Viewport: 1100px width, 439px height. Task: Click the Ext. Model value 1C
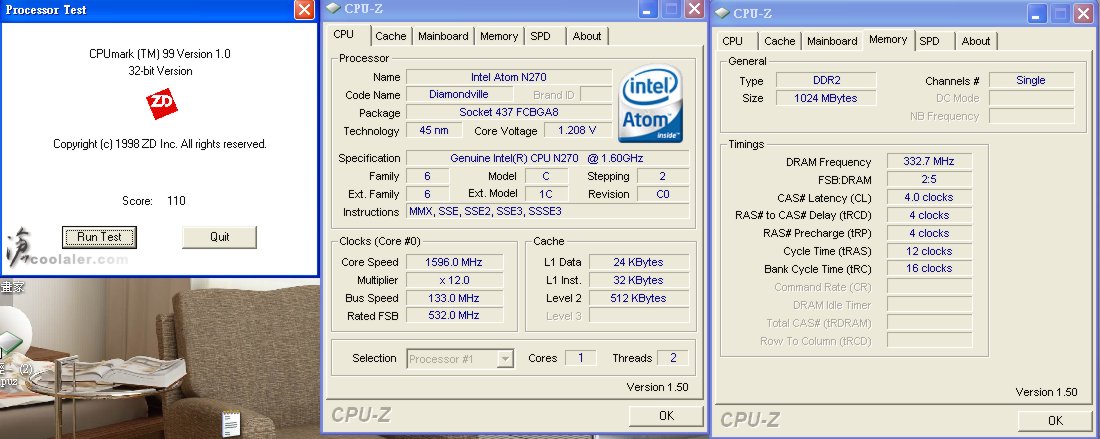[545, 194]
